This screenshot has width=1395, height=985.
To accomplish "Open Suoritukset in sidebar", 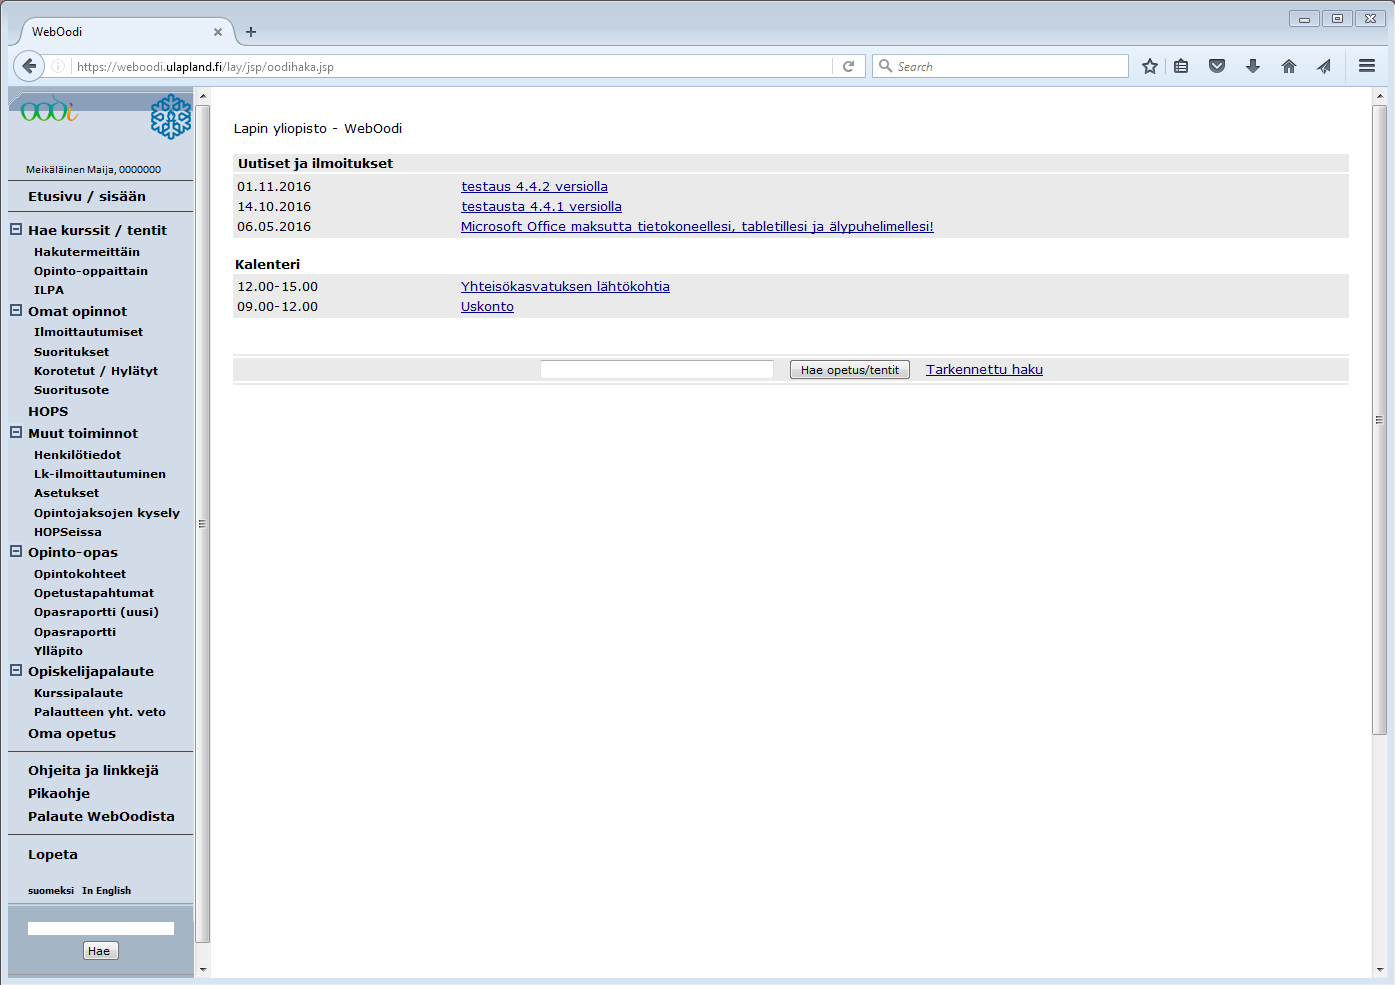I will coord(72,352).
